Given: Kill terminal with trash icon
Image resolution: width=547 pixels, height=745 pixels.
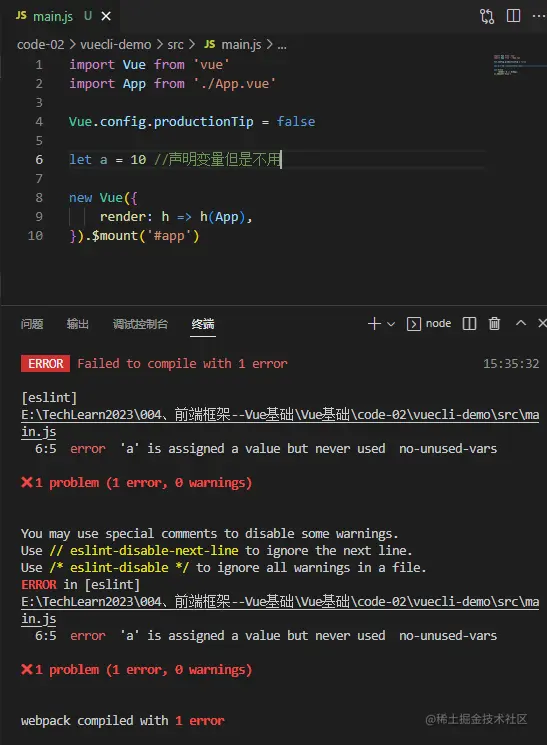Looking at the screenshot, I should 494,324.
